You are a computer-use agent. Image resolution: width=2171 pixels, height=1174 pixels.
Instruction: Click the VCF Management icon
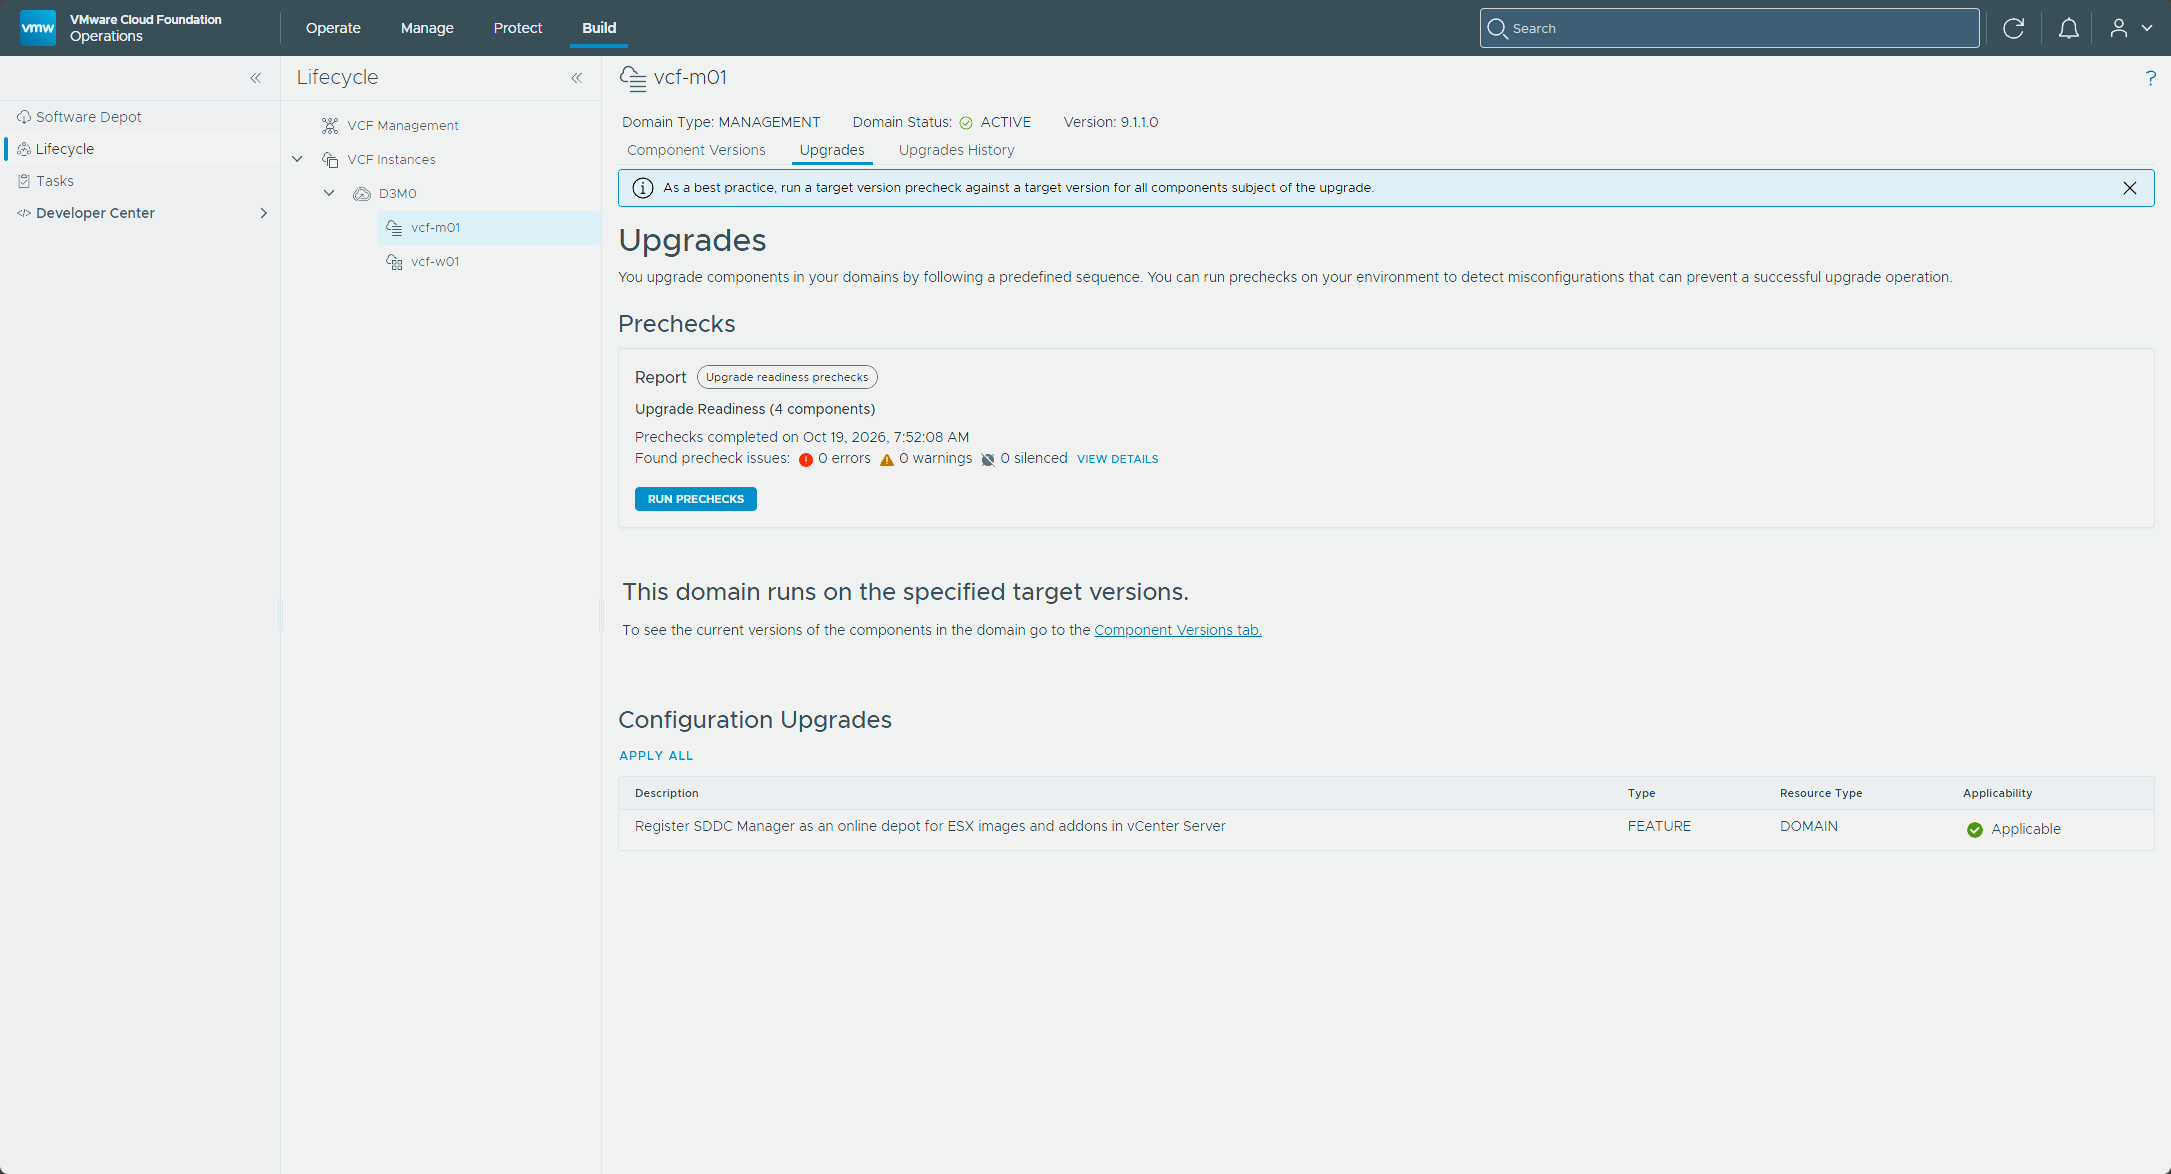pyautogui.click(x=330, y=126)
